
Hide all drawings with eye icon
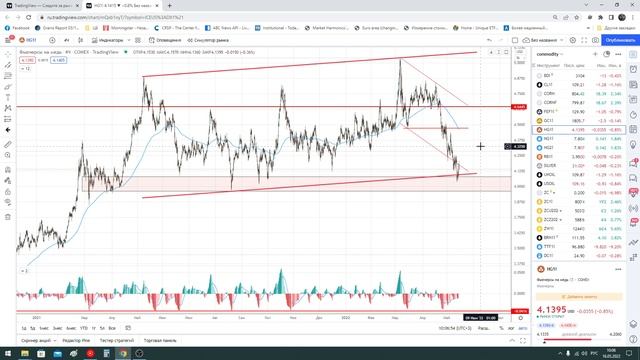pyautogui.click(x=8, y=202)
